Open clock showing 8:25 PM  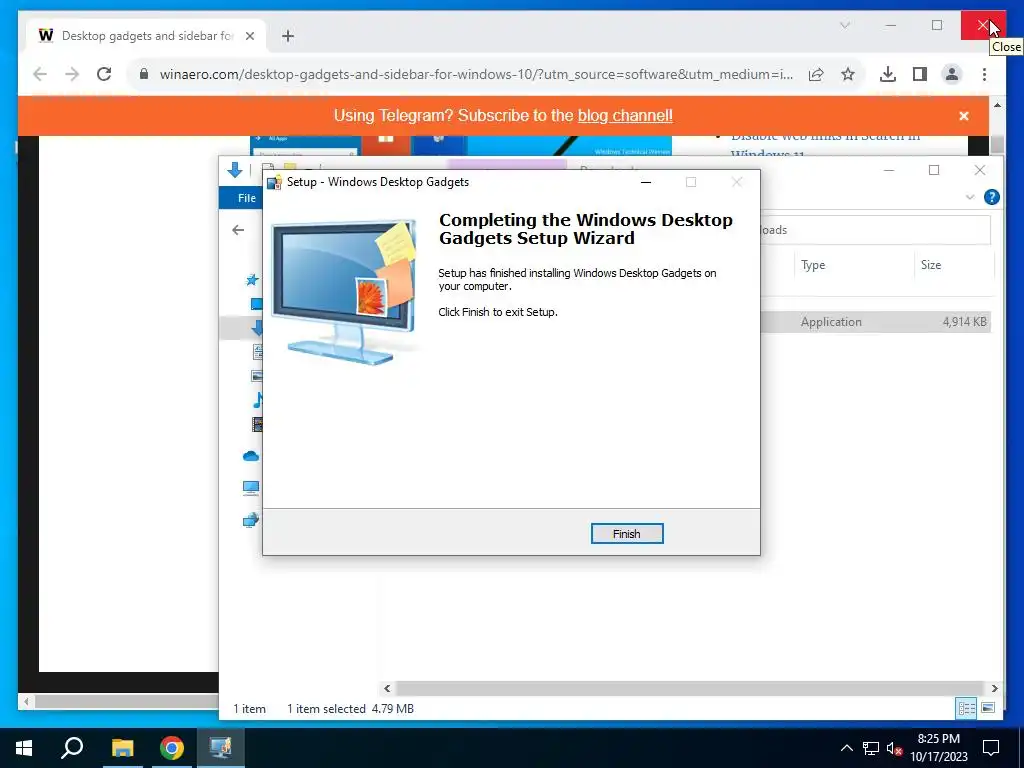(938, 748)
